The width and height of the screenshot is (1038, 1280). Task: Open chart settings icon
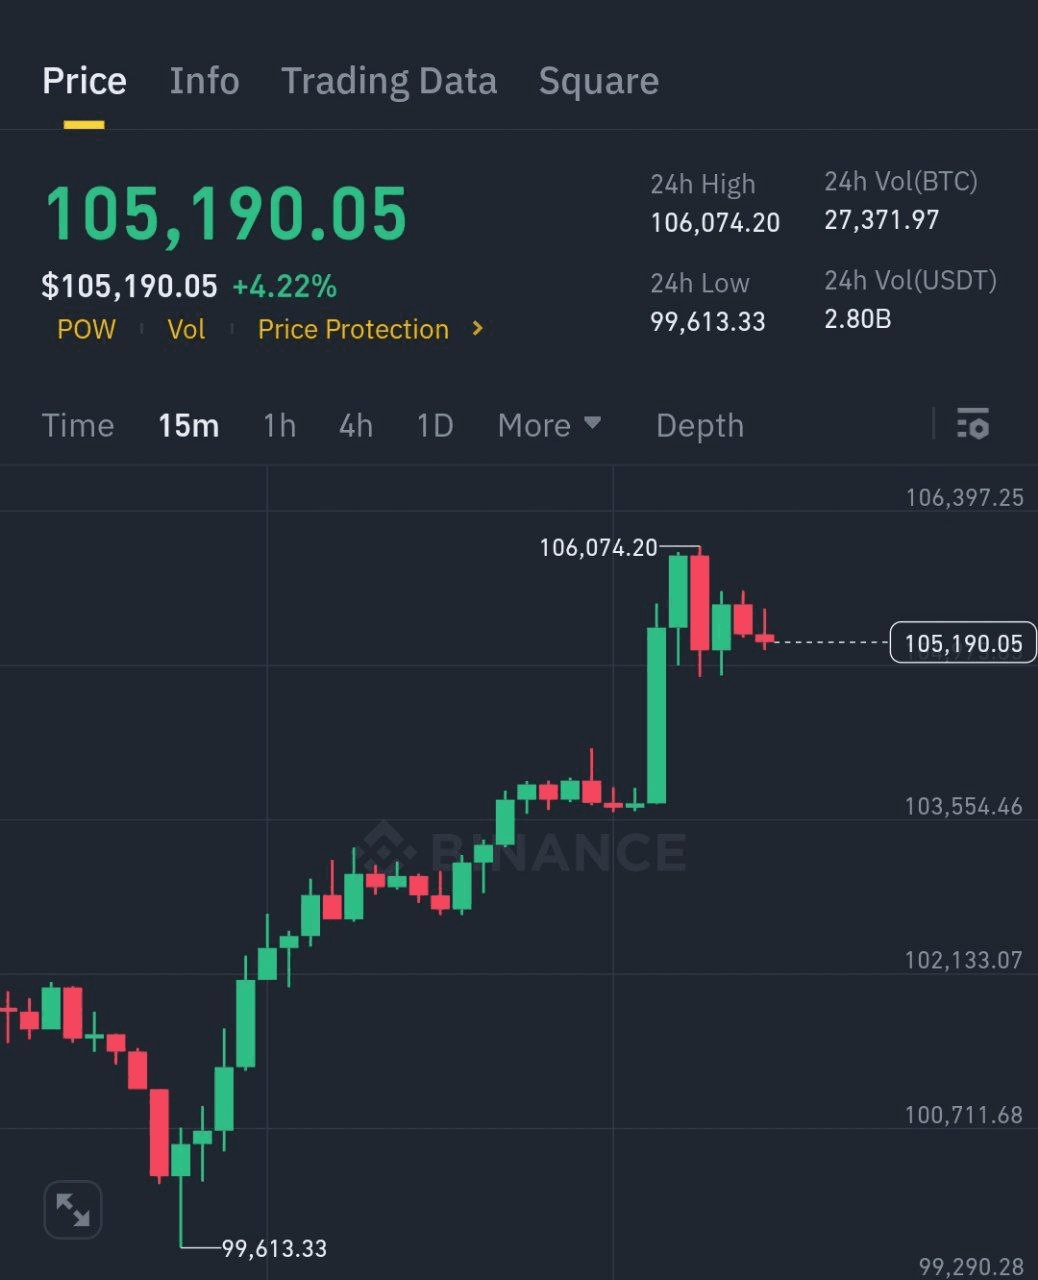(x=972, y=425)
